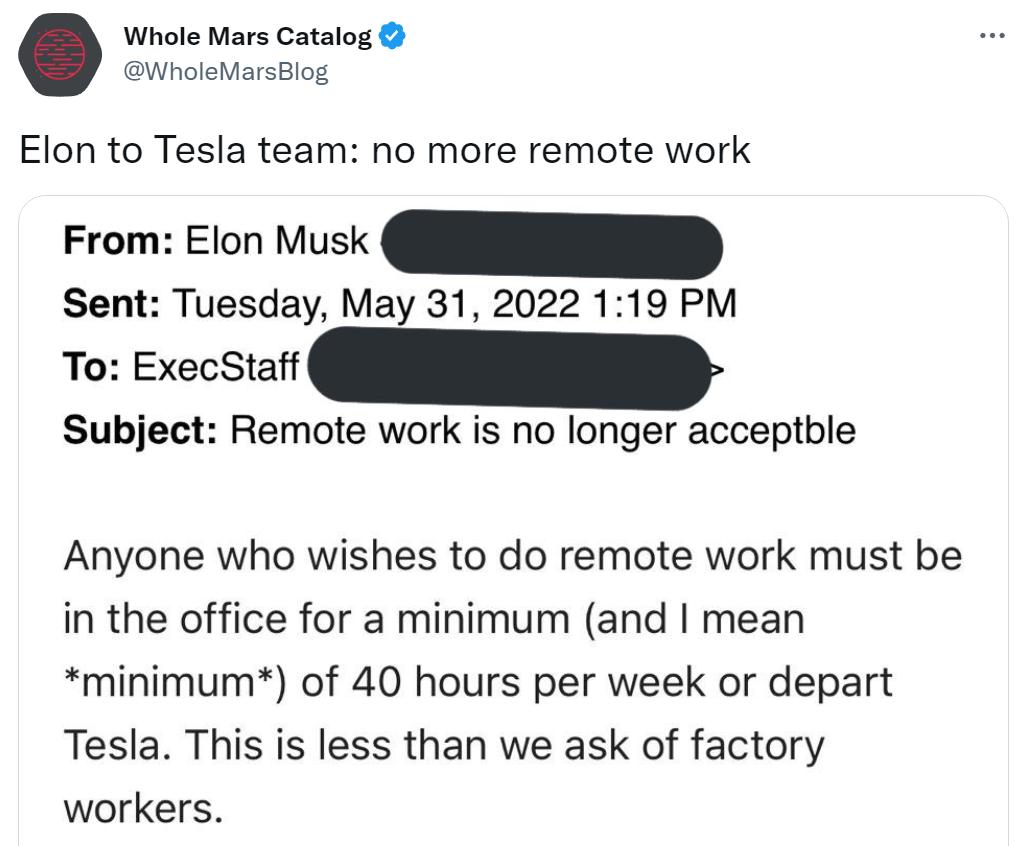1022x846 pixels.
Task: Click the bold "Subject:" label
Action: pos(140,430)
